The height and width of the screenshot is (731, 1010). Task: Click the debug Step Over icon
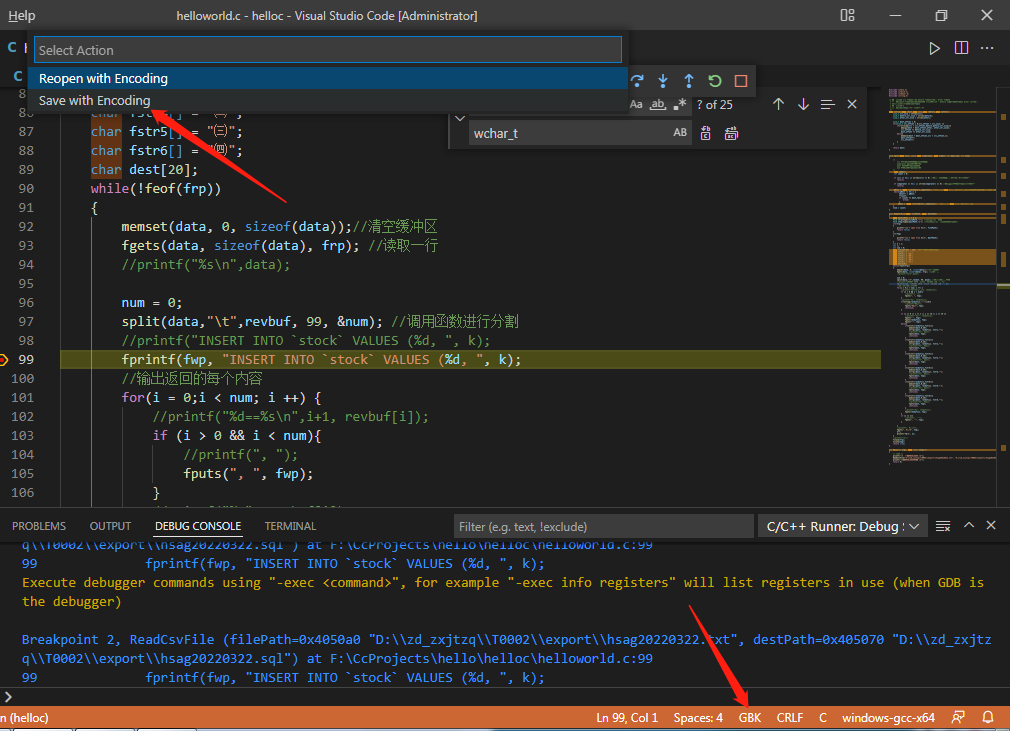click(638, 81)
